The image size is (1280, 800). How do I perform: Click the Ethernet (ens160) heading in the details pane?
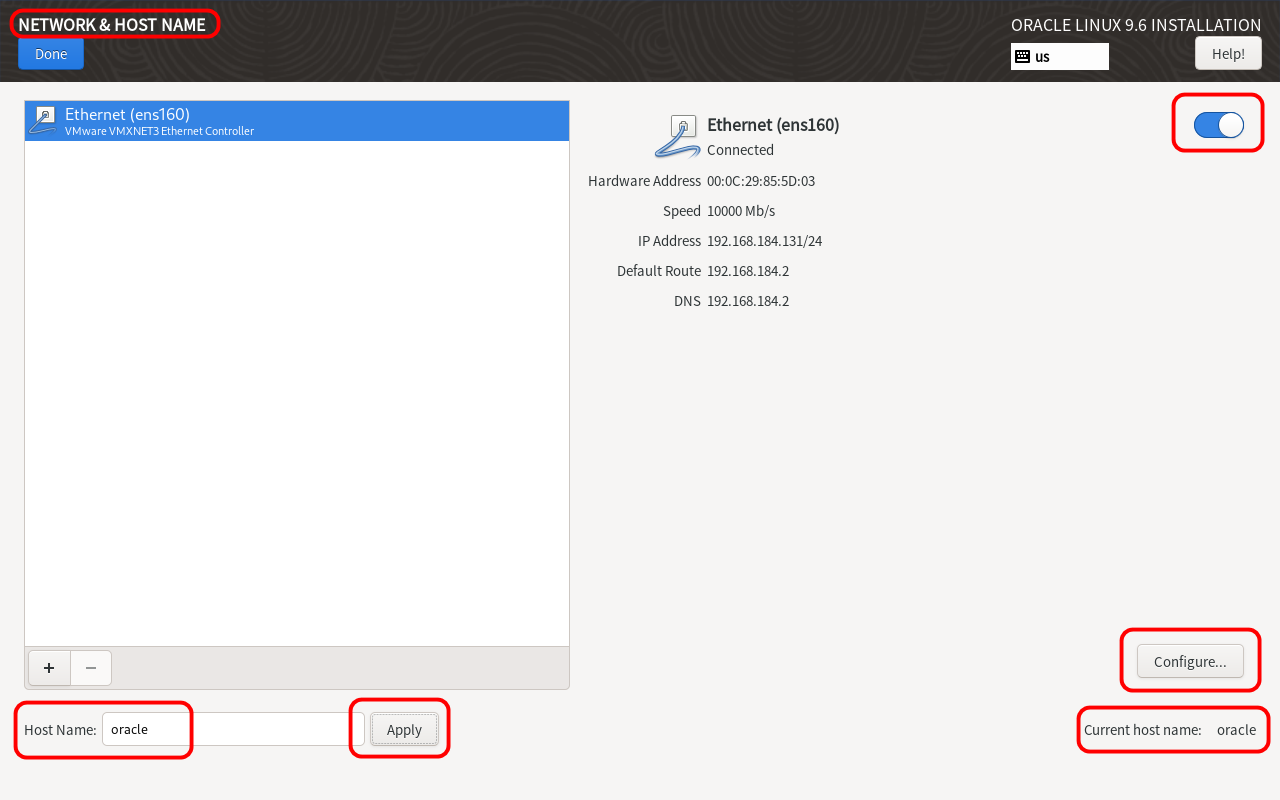[x=773, y=125]
